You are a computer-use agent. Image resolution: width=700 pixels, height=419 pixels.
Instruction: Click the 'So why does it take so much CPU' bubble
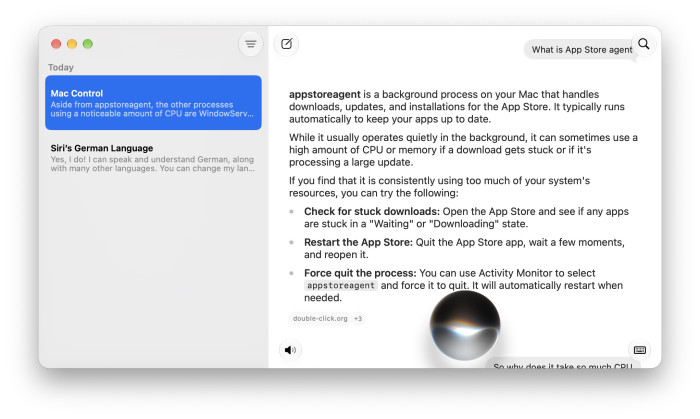pos(562,365)
